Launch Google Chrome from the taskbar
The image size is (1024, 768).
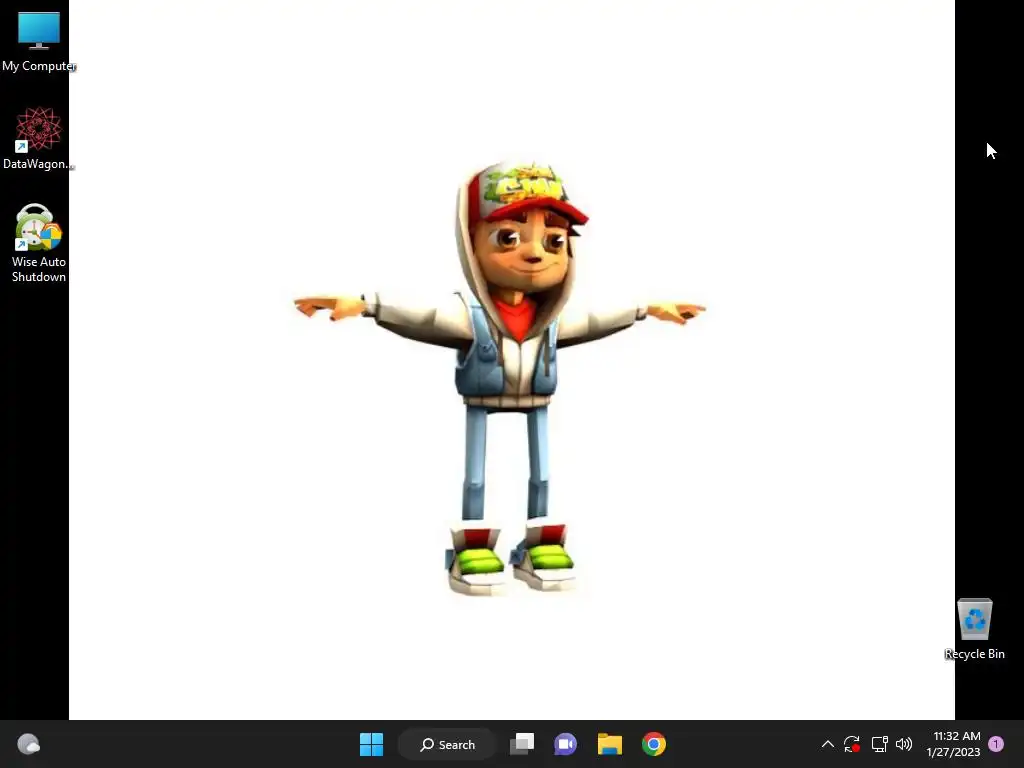pos(654,744)
